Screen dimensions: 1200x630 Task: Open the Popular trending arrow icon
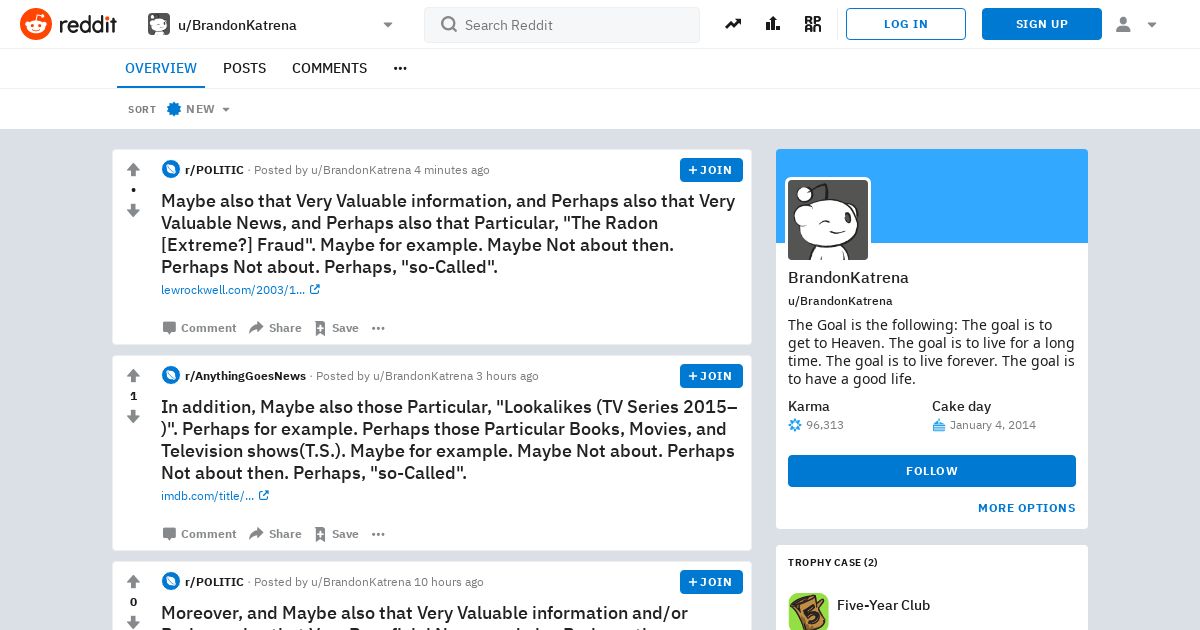(x=733, y=24)
